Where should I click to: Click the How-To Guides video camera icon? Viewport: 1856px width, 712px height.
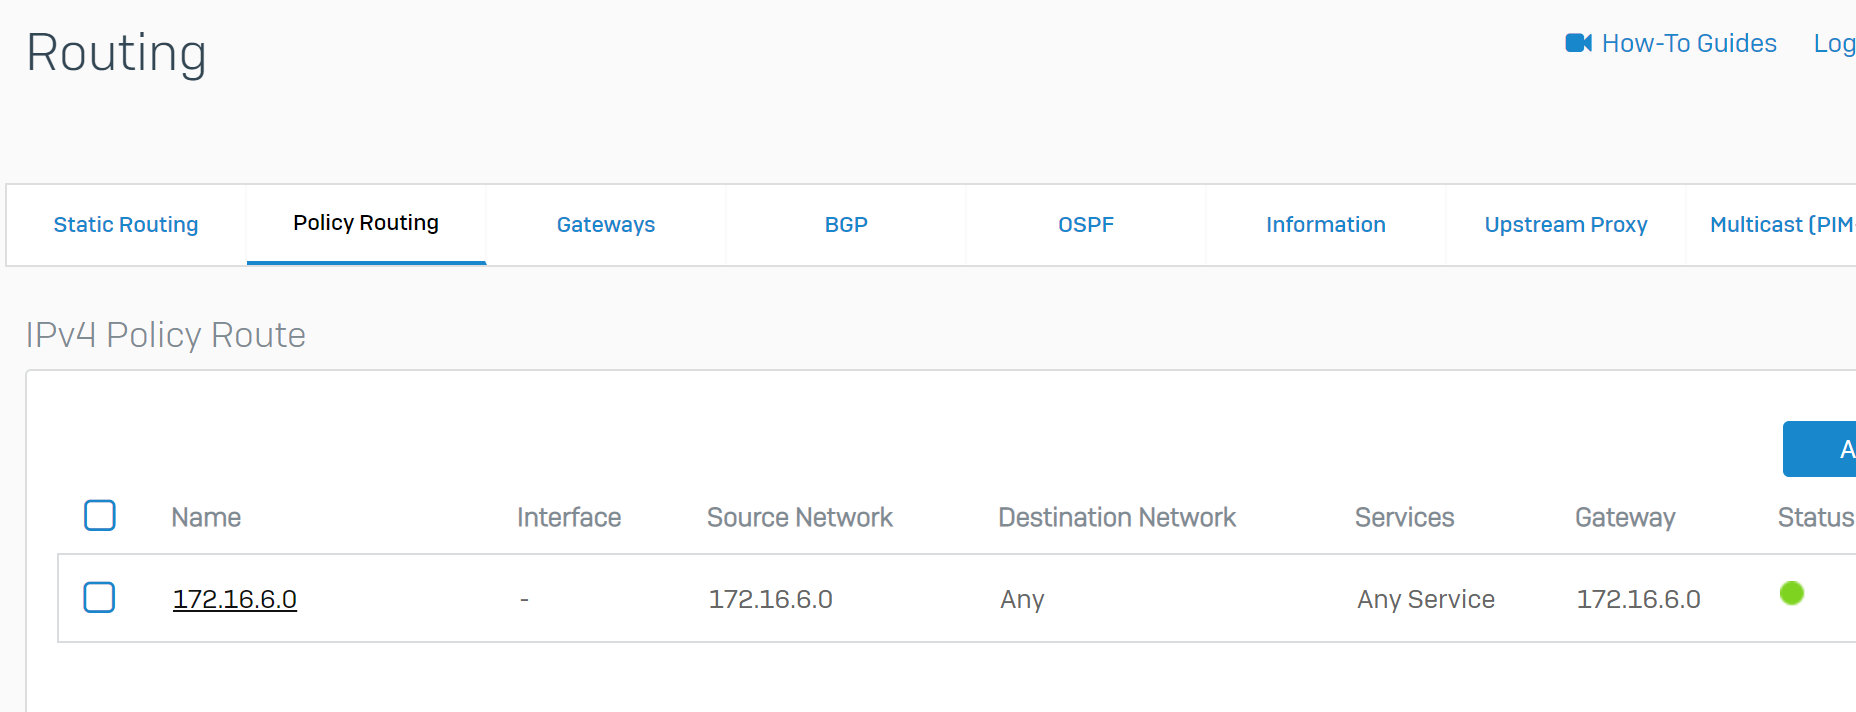tap(1578, 43)
